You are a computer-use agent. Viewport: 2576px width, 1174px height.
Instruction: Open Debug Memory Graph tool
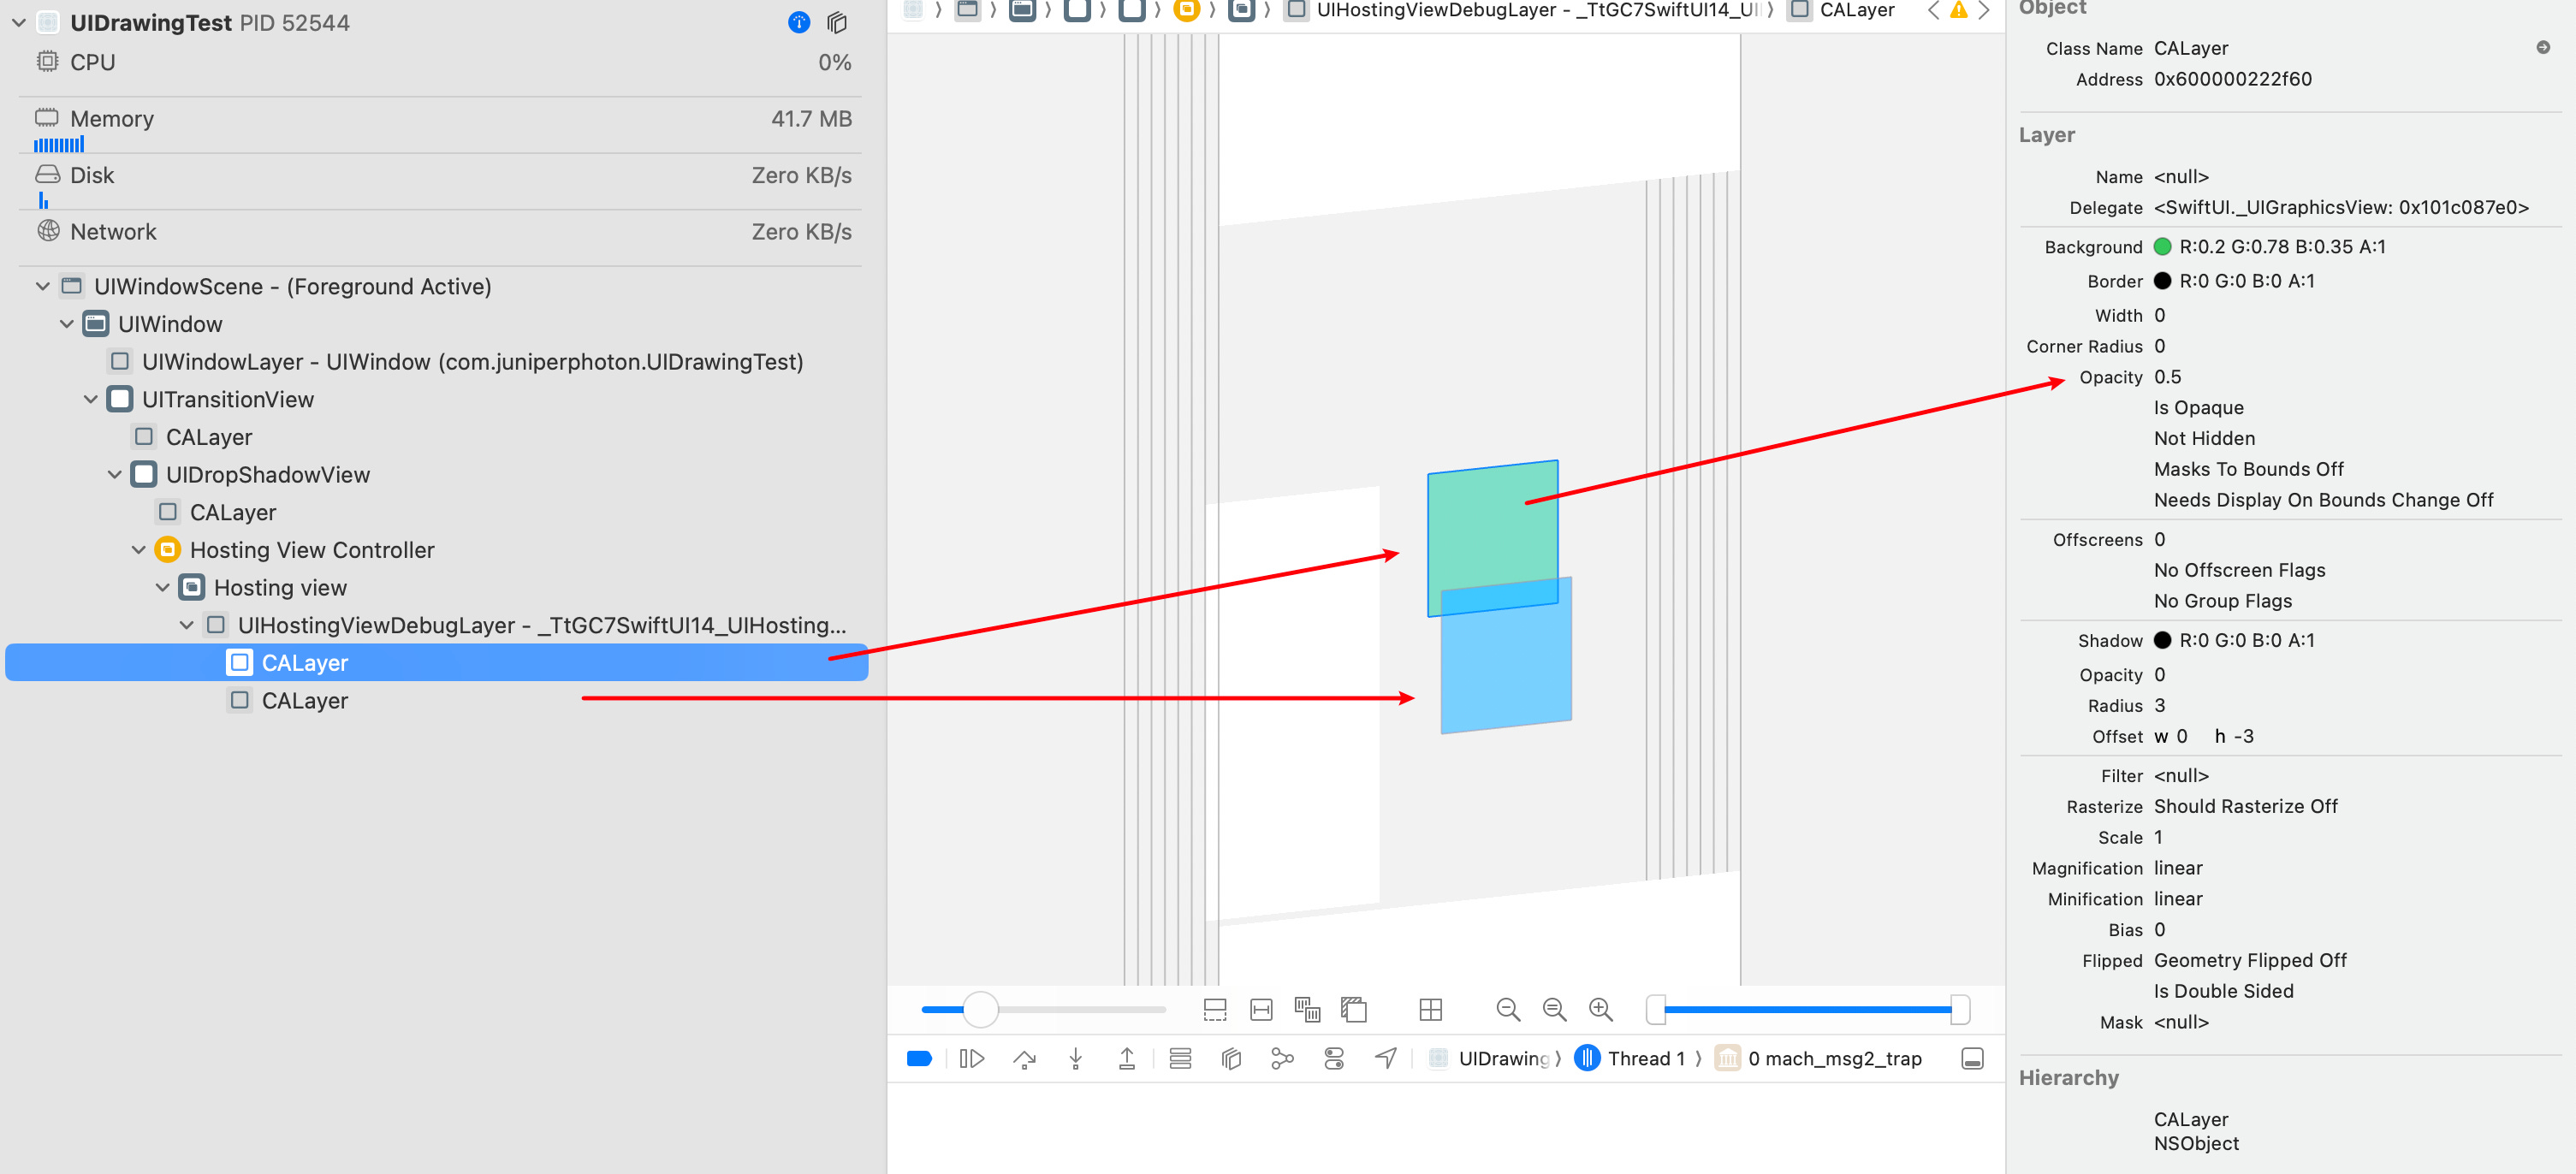click(x=1282, y=1058)
